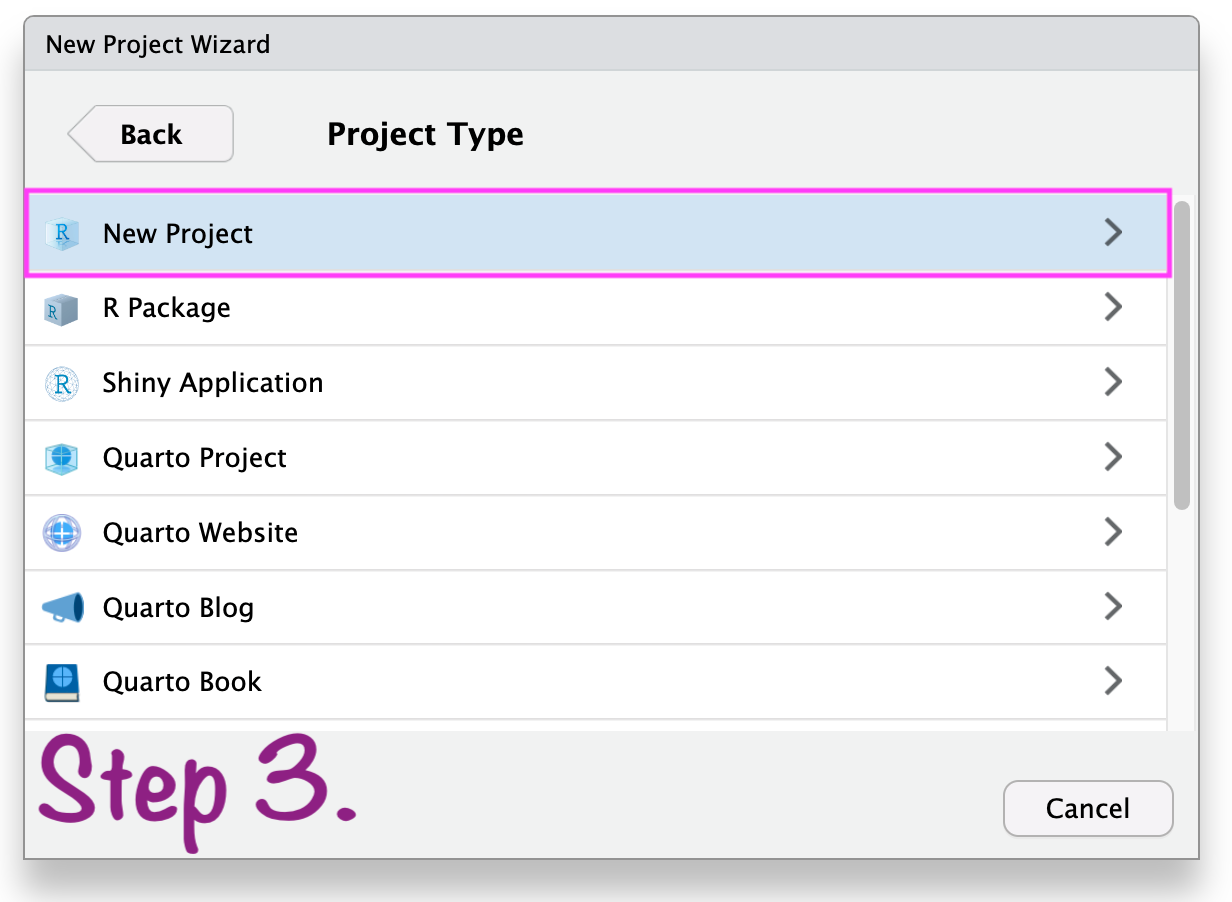Screen dimensions: 1232x902
Task: Click the R Package box icon
Action: point(62,309)
